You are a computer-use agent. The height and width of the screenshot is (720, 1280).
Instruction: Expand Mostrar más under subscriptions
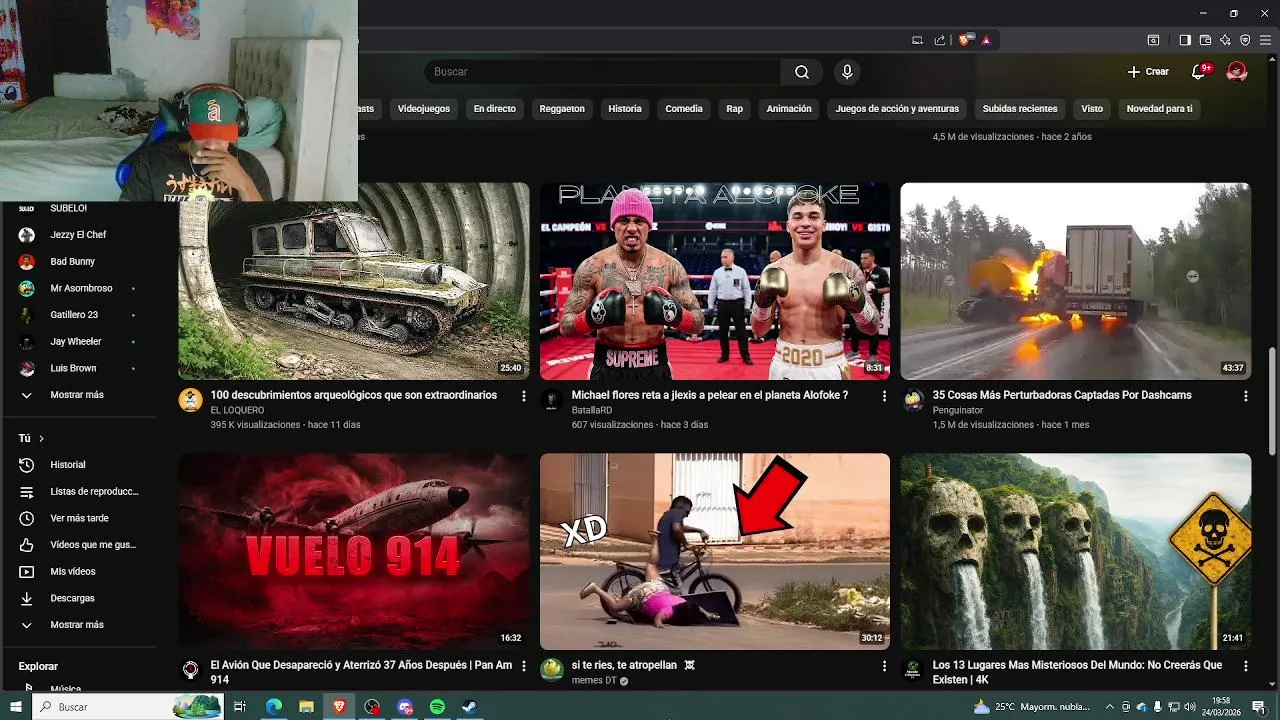76,395
